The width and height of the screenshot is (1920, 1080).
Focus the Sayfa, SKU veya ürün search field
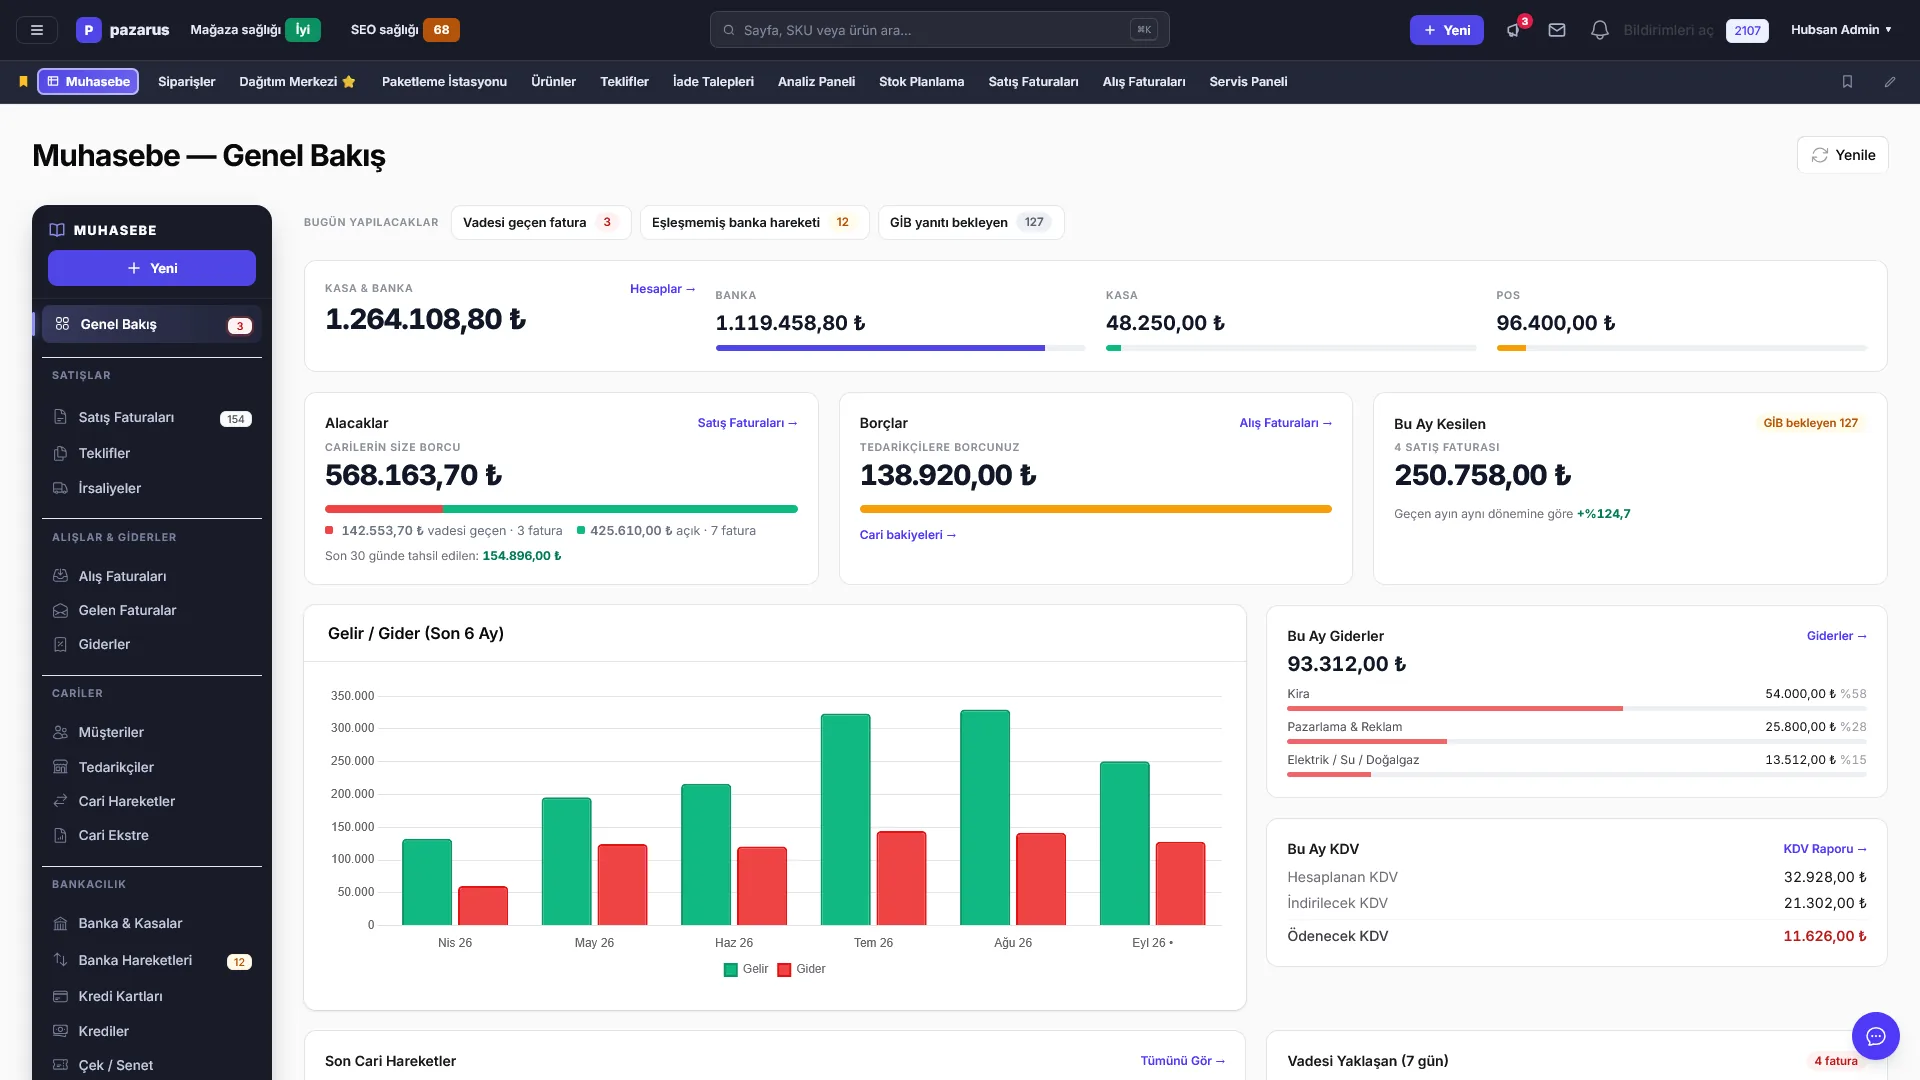[x=939, y=30]
